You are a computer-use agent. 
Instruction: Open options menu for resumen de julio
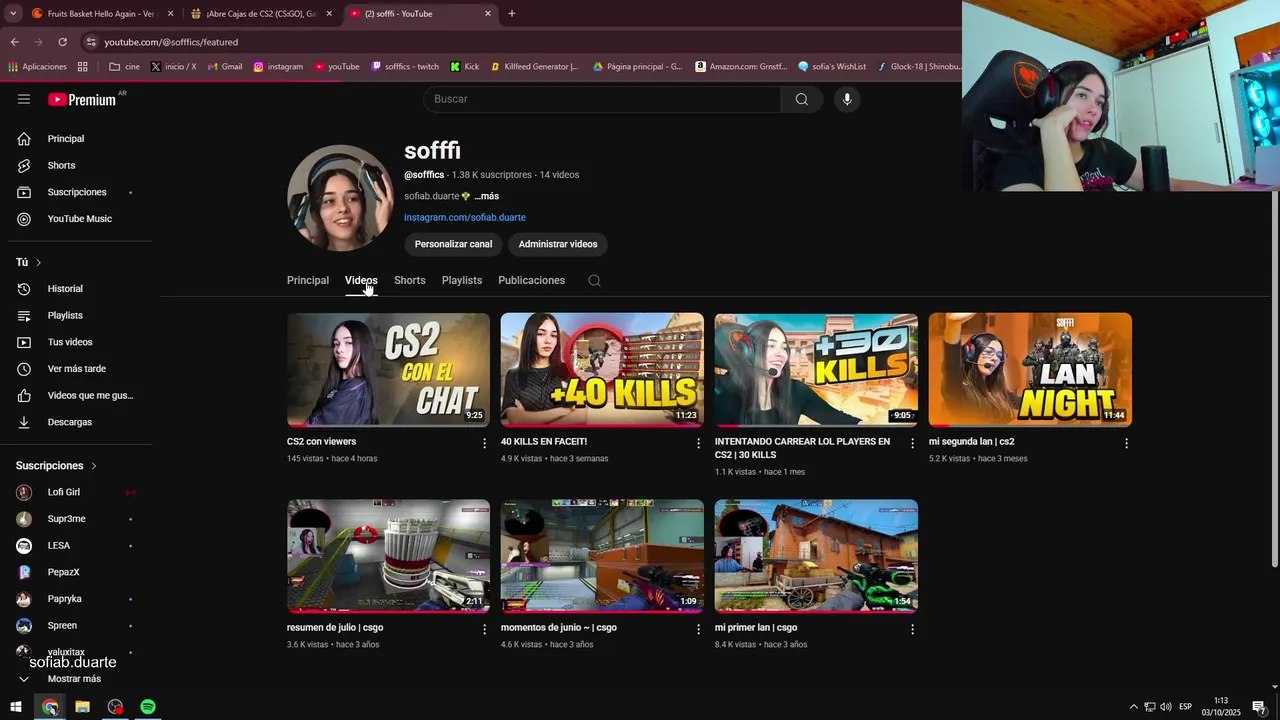[485, 629]
